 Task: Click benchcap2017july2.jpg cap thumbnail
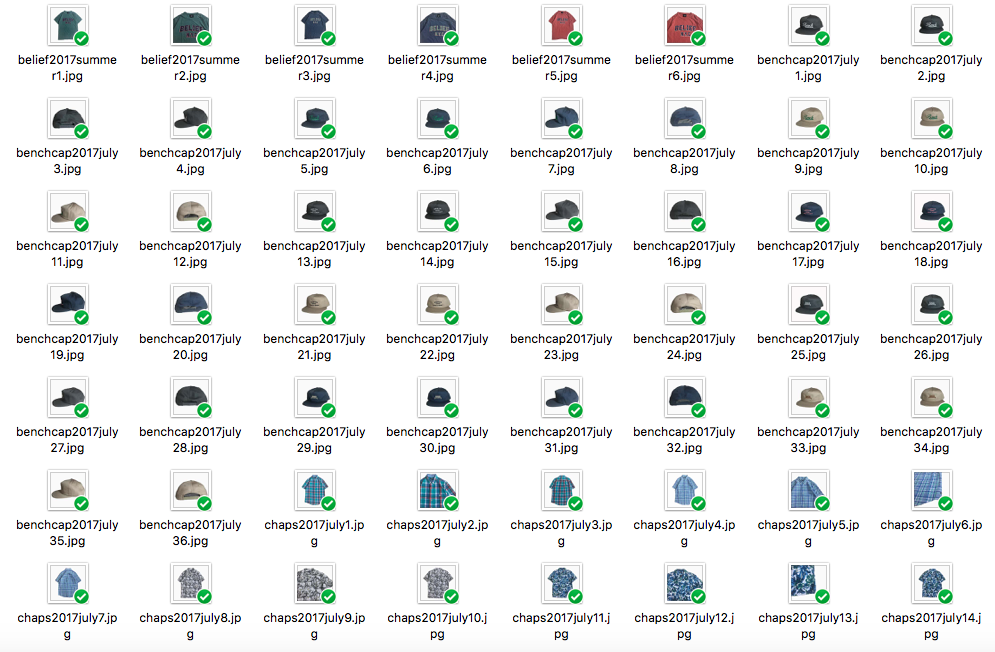(932, 25)
